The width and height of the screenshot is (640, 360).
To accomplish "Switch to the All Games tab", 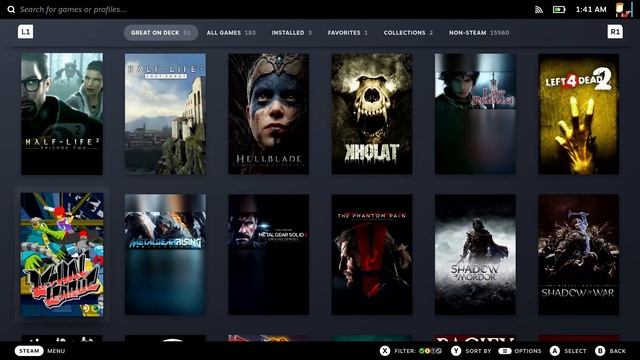I will click(231, 32).
